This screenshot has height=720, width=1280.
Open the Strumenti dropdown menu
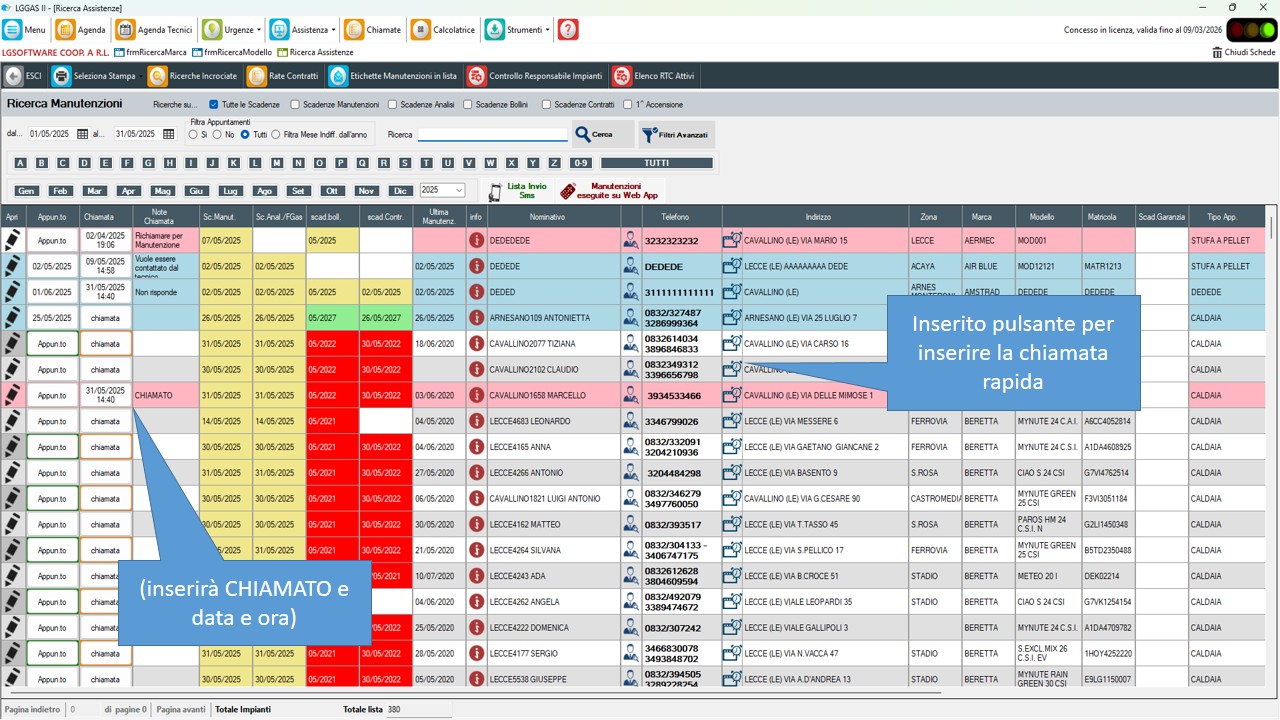518,30
